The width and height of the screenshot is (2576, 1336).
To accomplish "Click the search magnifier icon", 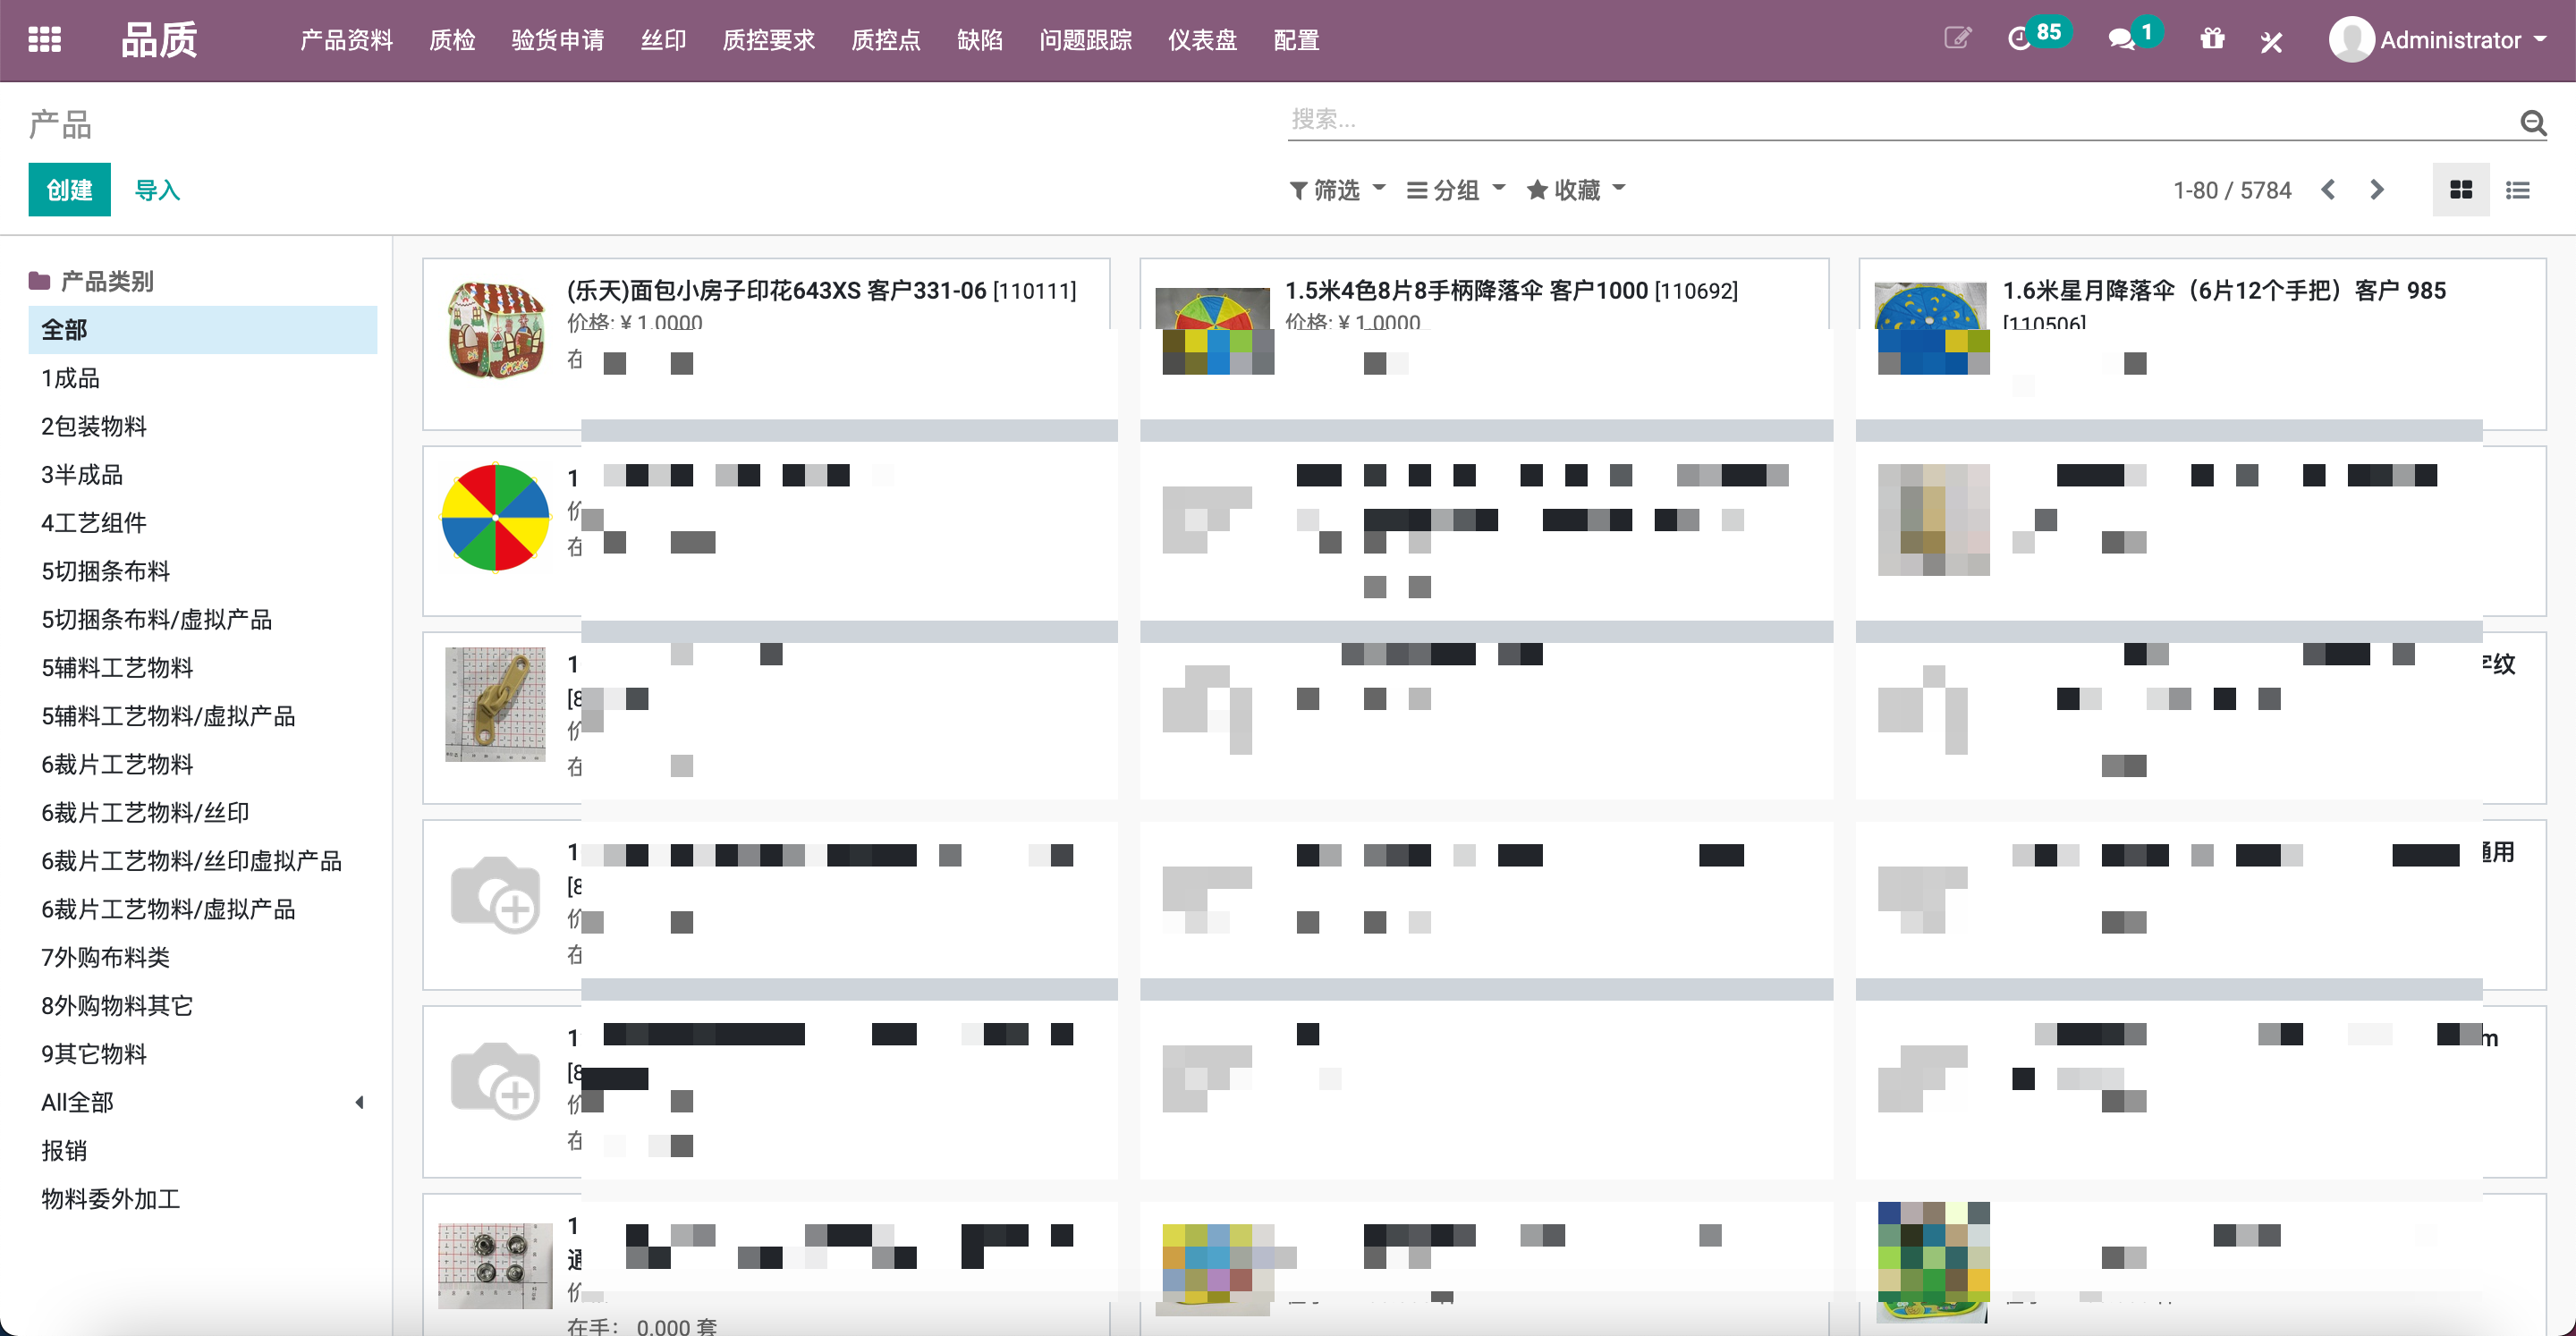I will [2532, 122].
